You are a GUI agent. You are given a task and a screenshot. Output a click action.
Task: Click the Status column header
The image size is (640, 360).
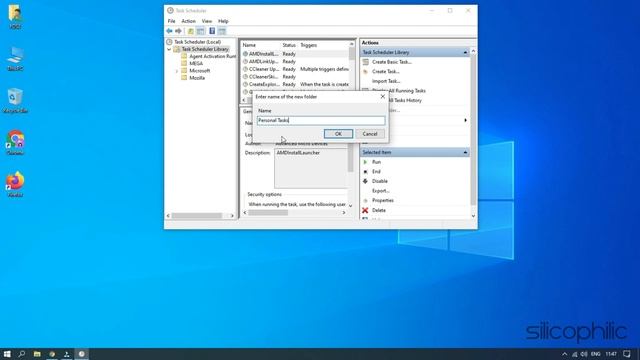289,45
